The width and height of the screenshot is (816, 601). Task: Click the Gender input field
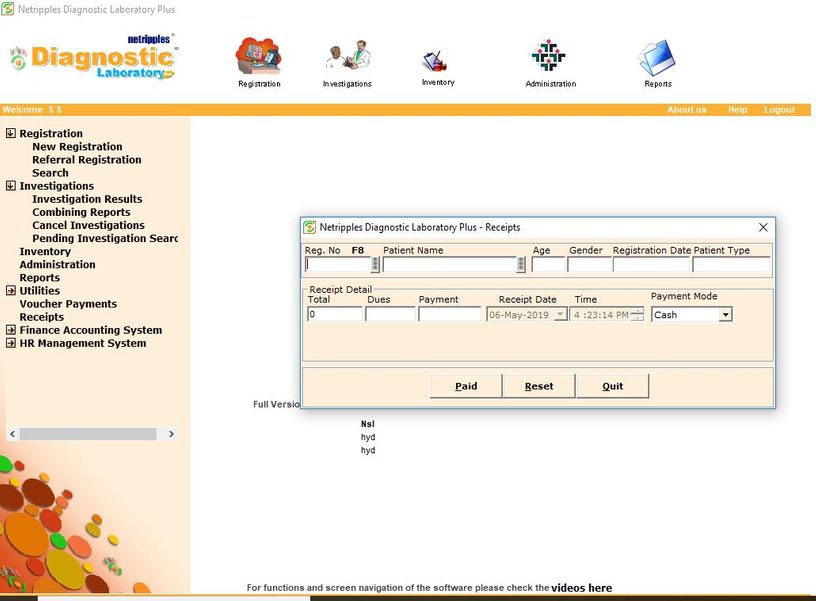(589, 264)
